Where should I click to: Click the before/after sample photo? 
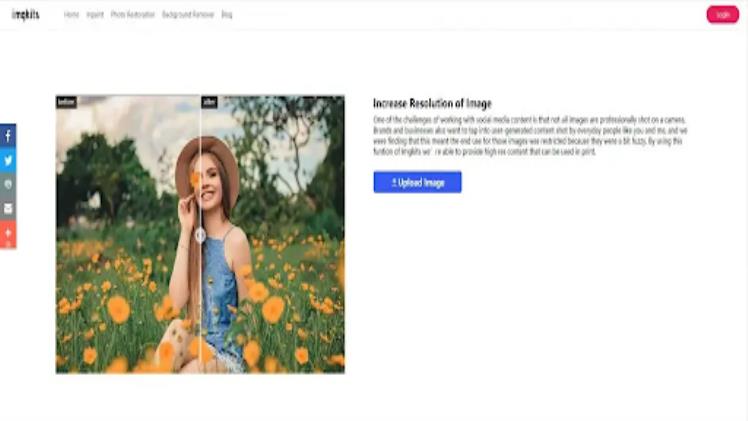coord(200,234)
